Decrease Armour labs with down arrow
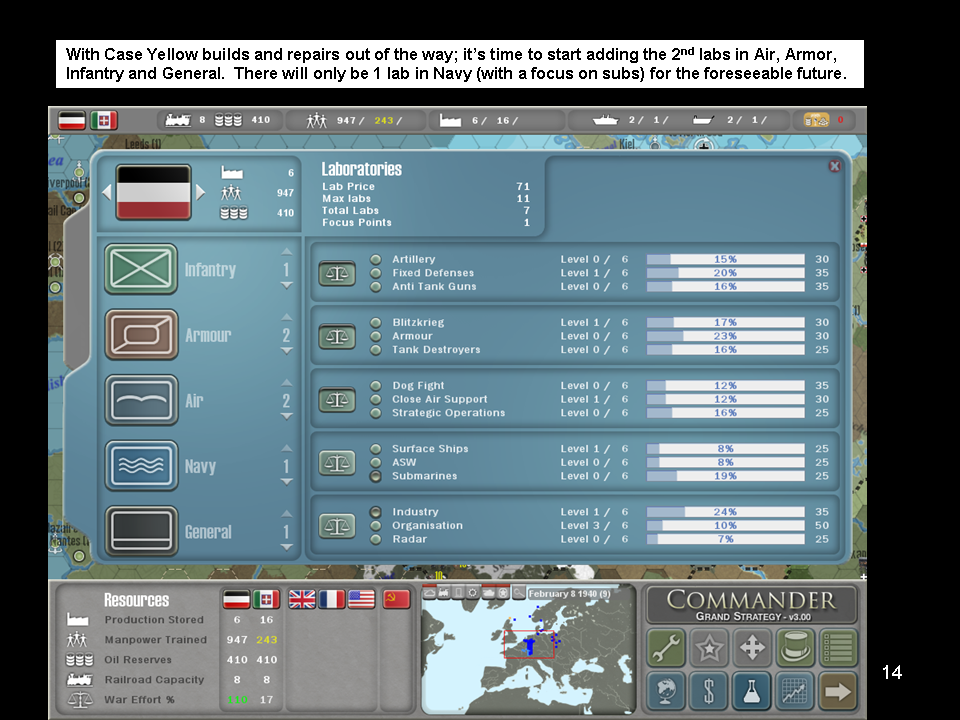 pos(287,351)
